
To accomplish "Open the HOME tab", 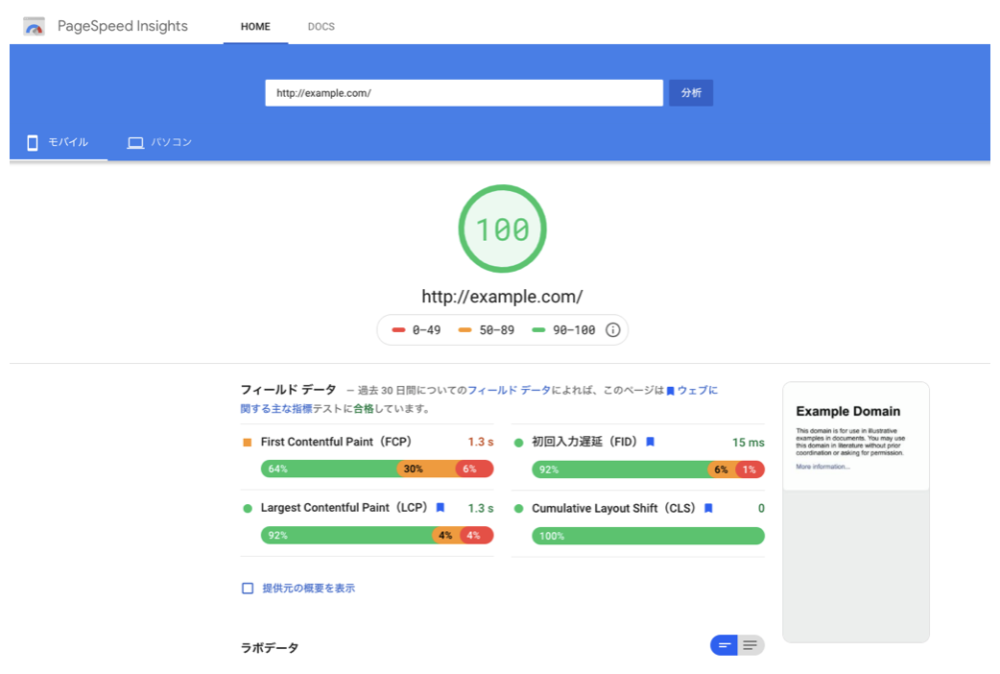I will point(255,27).
